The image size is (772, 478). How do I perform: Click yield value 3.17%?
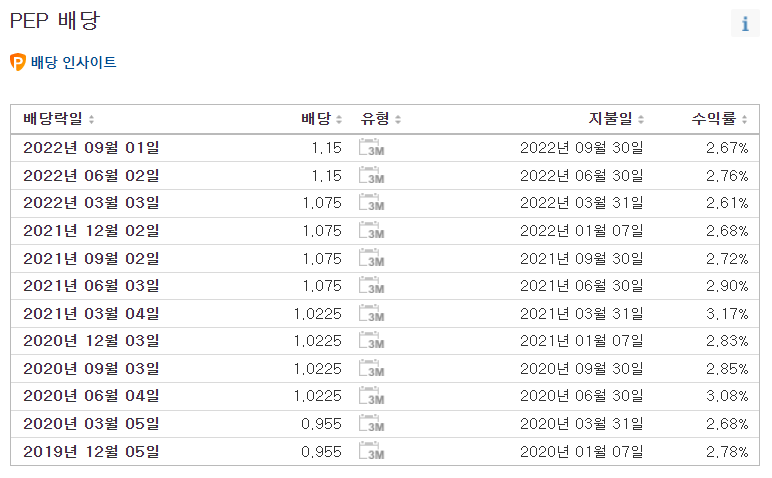pos(727,314)
